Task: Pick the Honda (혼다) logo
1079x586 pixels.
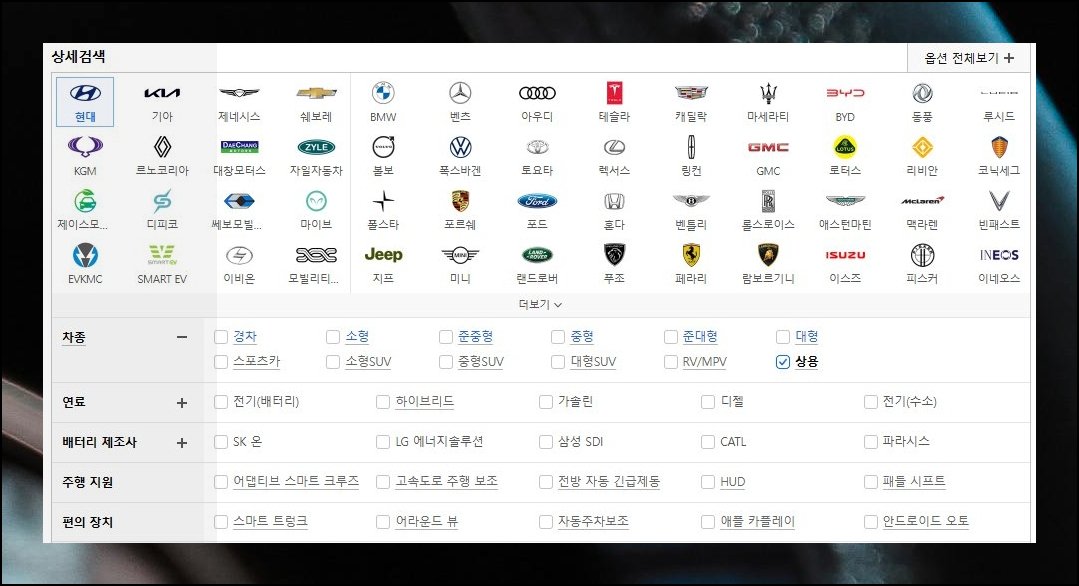Action: (615, 201)
